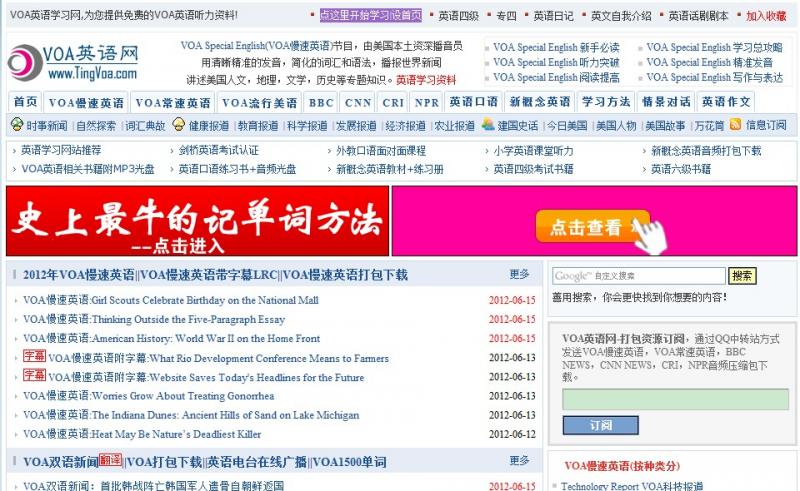The height and width of the screenshot is (491, 800).
Task: Open 英语六级书籍 link
Action: [681, 169]
